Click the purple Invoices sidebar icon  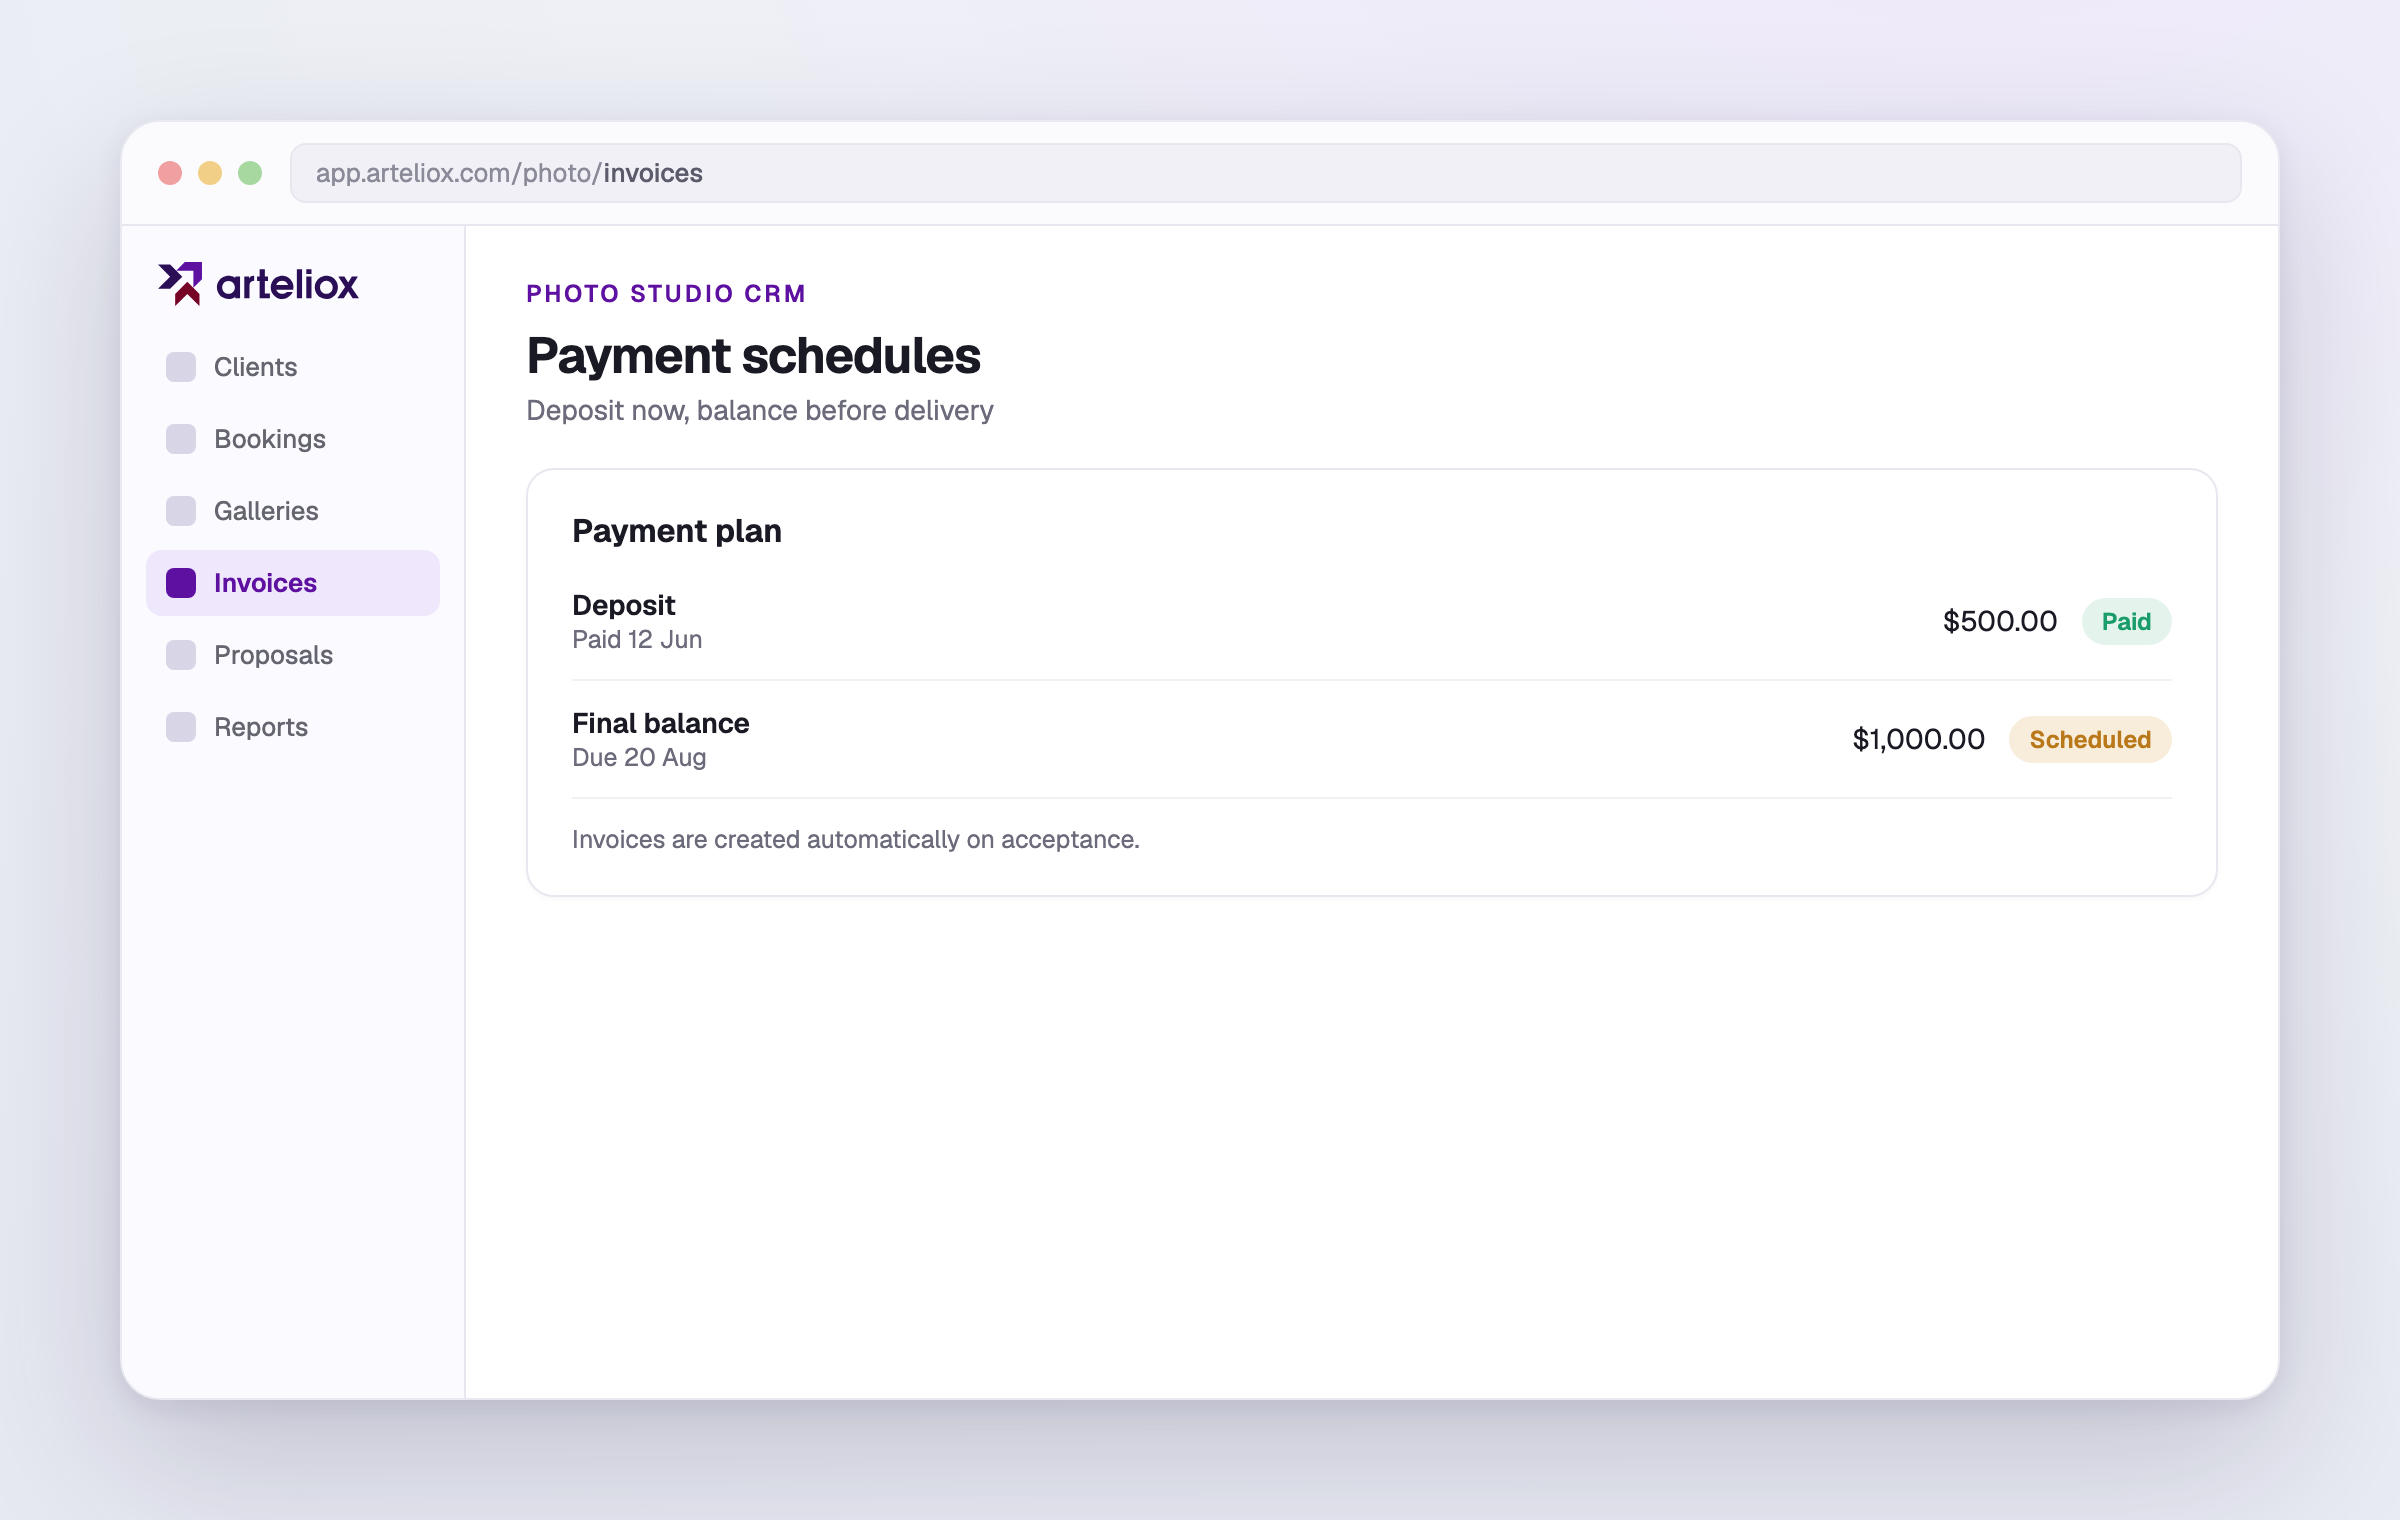(181, 583)
